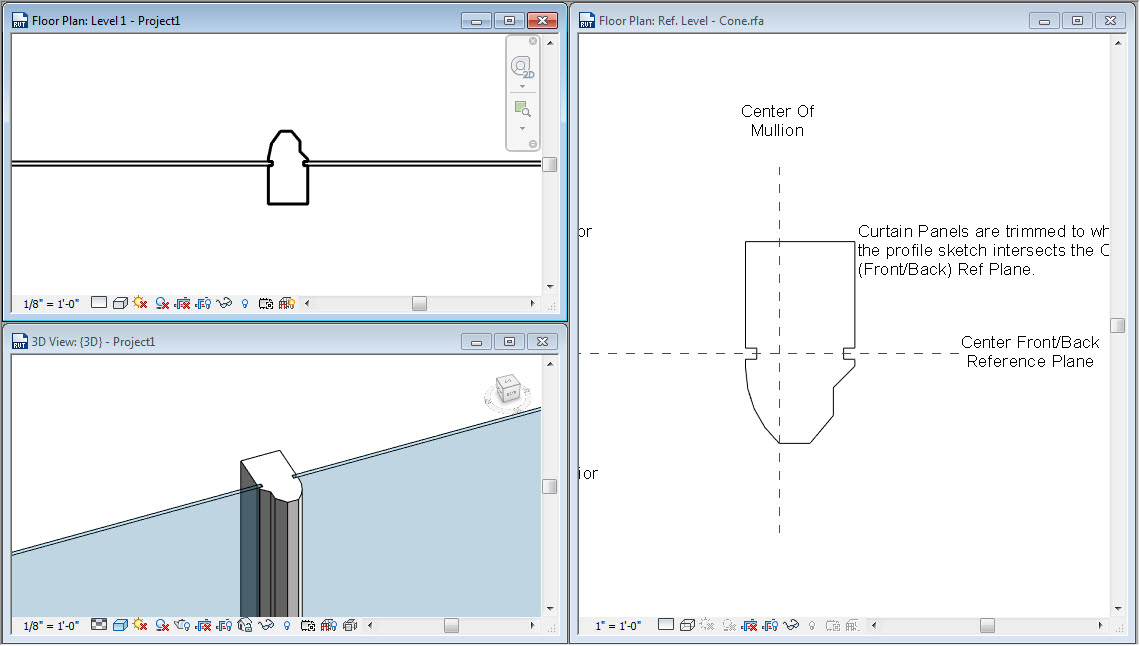Click horizontal scroll thumb in Level 1 view
This screenshot has height=646, width=1140.
[x=420, y=304]
